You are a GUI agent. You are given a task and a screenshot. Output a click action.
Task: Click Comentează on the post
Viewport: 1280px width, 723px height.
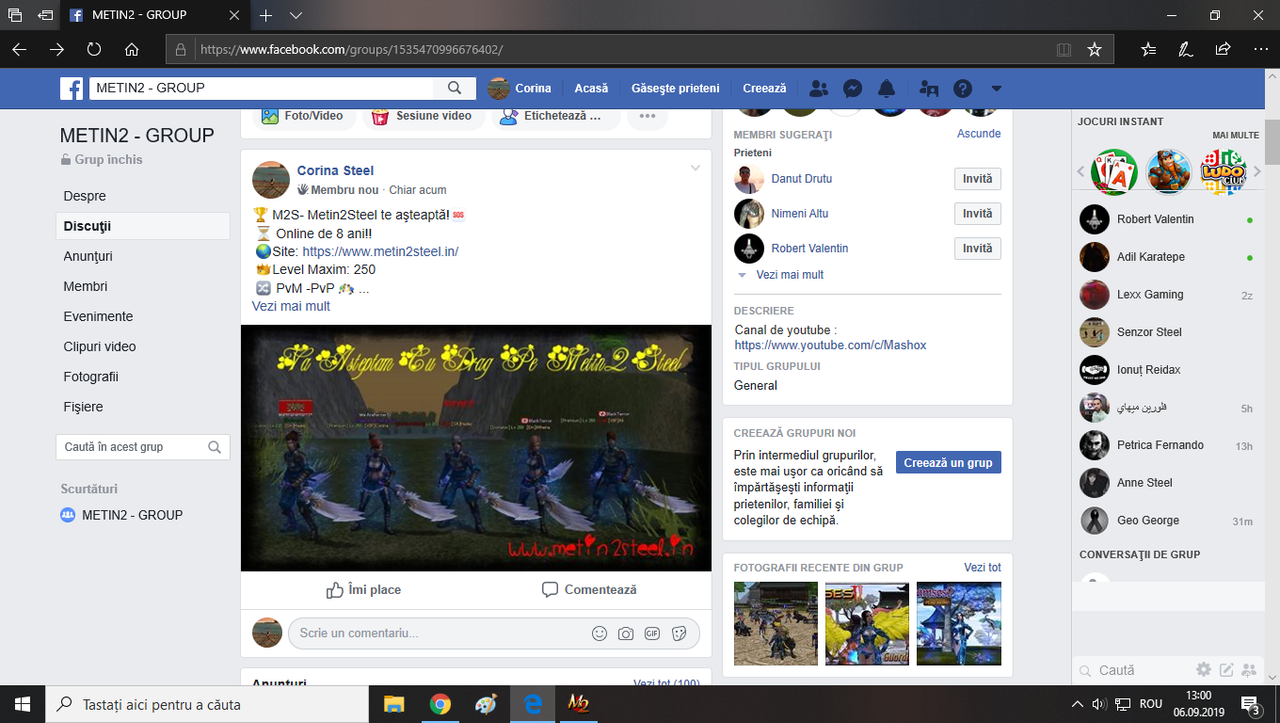589,590
